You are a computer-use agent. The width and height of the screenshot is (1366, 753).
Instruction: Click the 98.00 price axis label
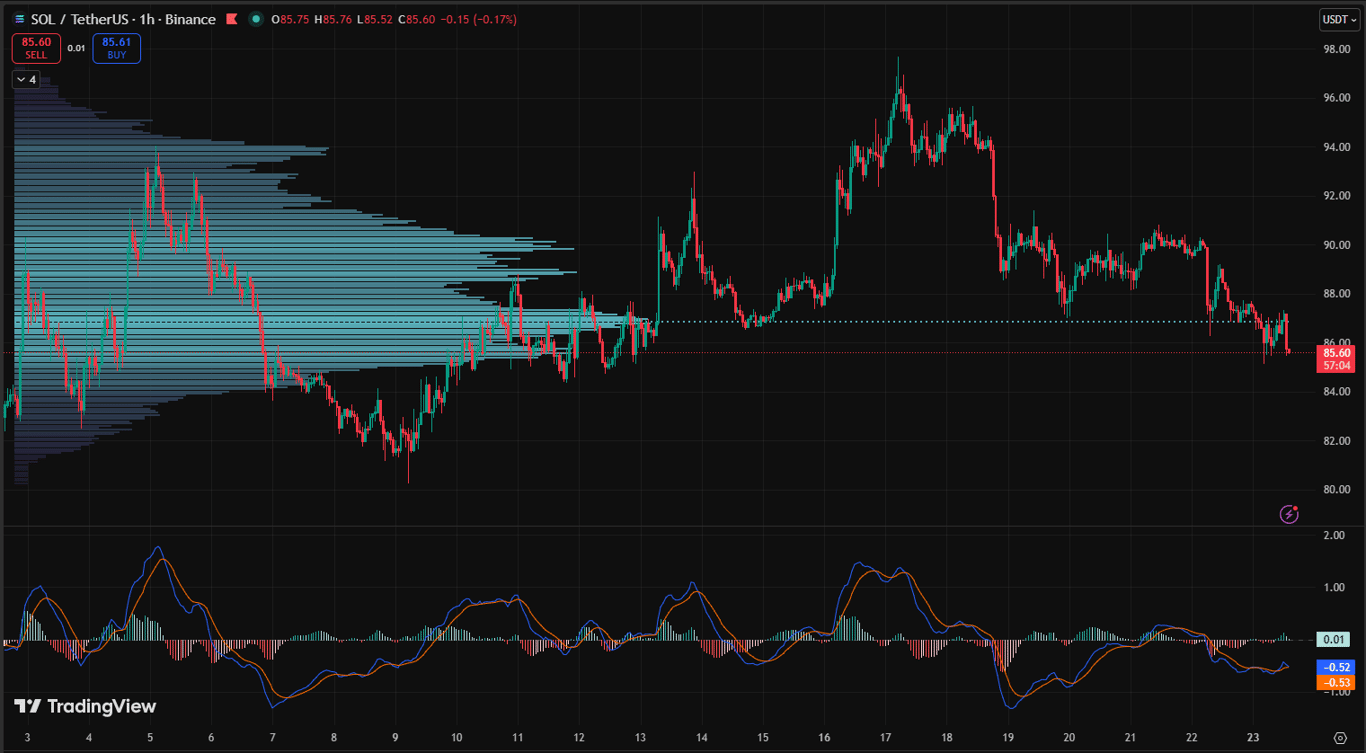(1336, 49)
